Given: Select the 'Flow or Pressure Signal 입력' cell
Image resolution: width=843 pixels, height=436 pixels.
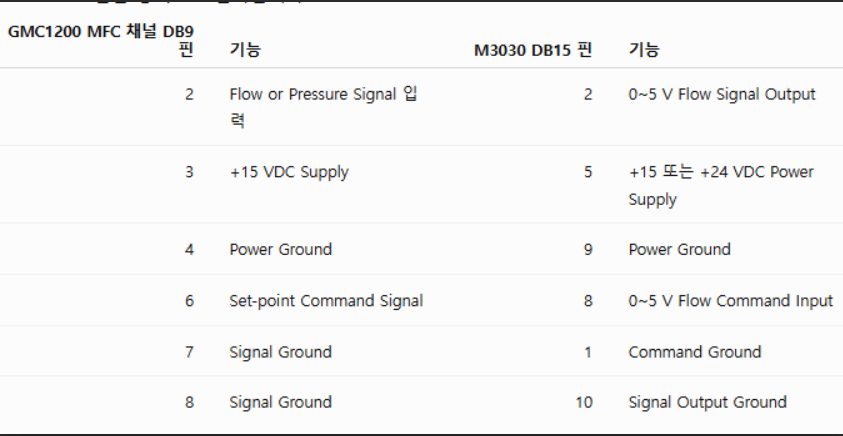Looking at the screenshot, I should tap(323, 108).
